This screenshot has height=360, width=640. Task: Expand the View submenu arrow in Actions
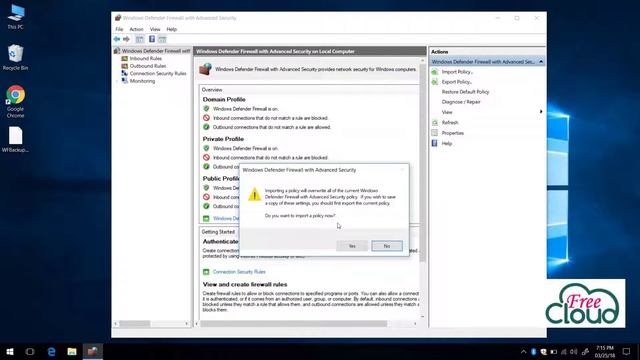tap(541, 112)
